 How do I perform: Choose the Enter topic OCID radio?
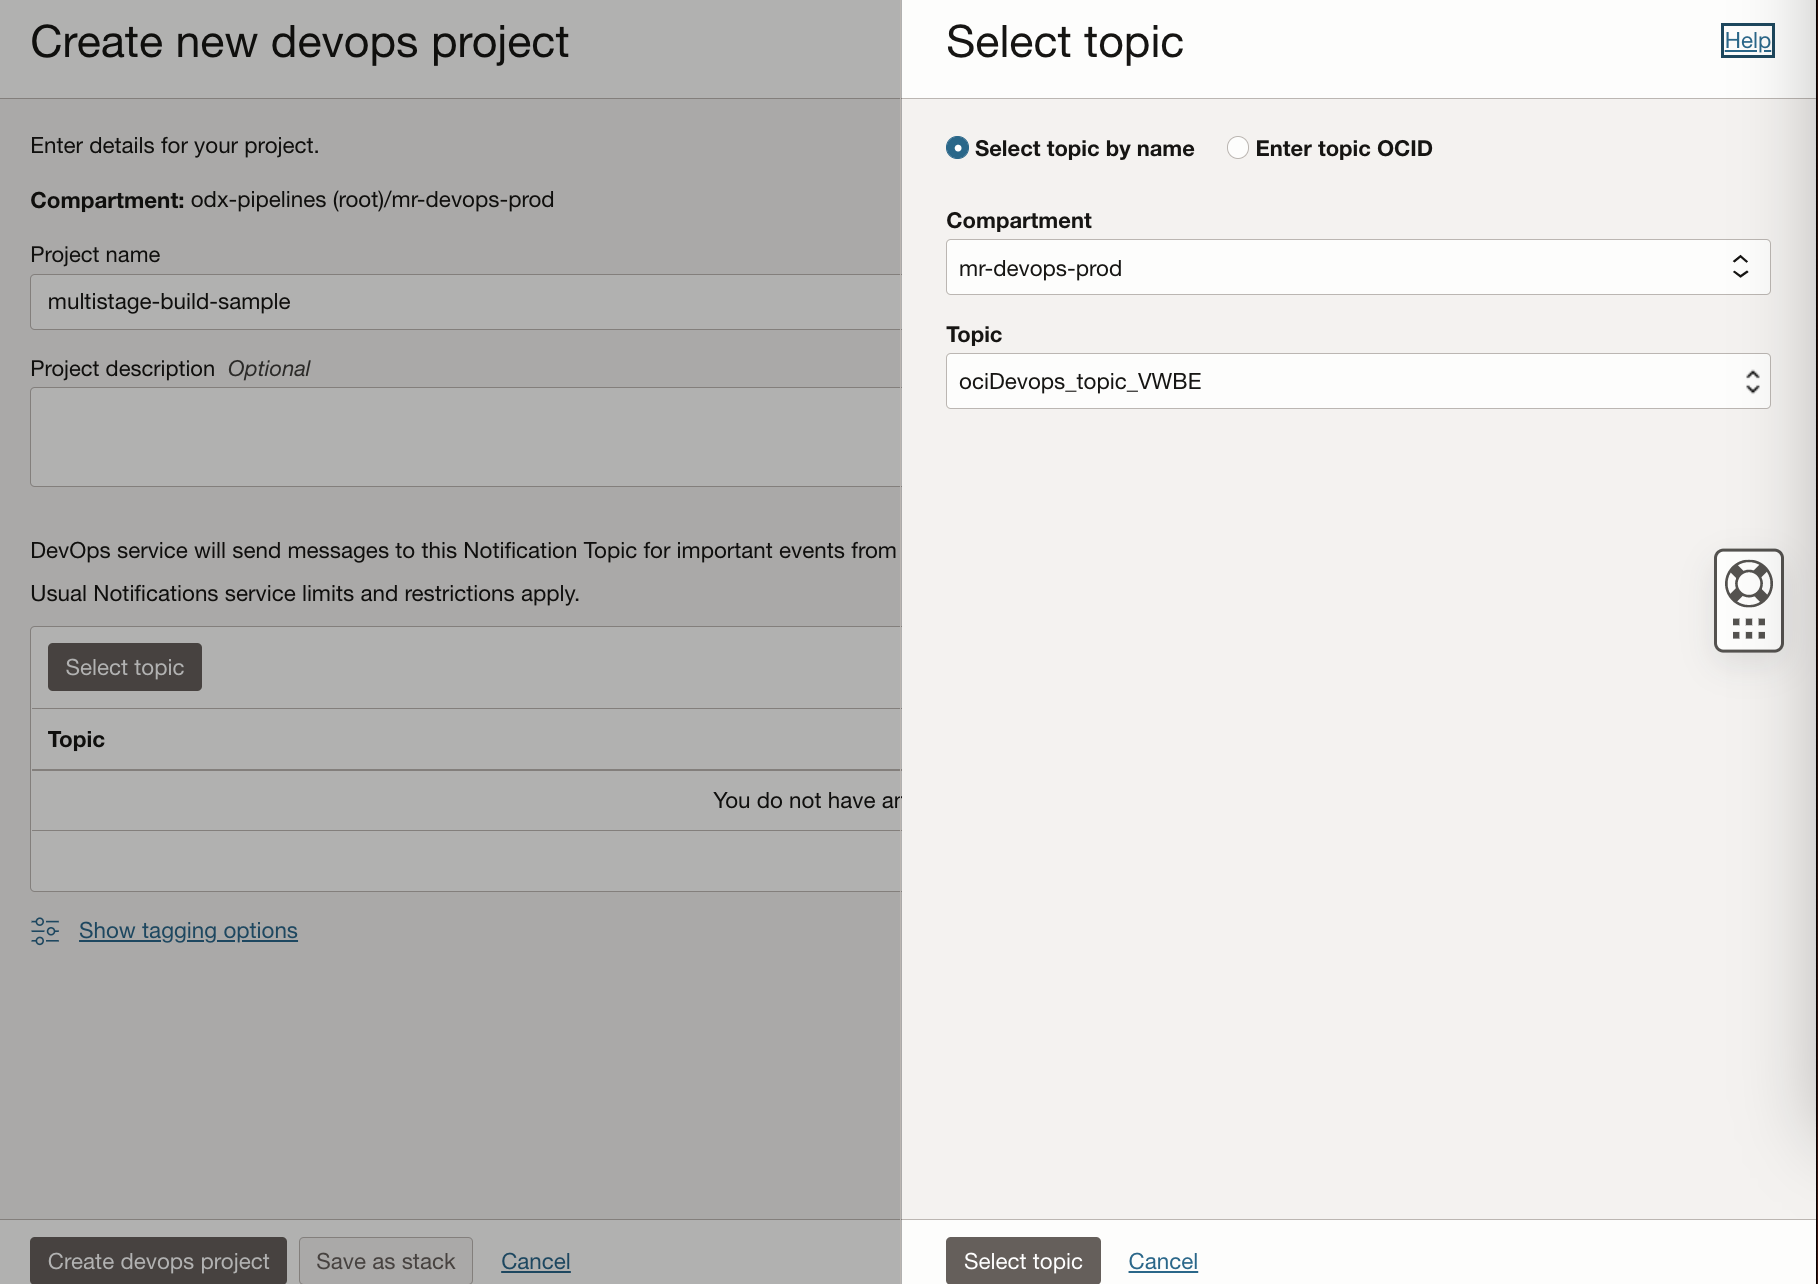pyautogui.click(x=1238, y=148)
